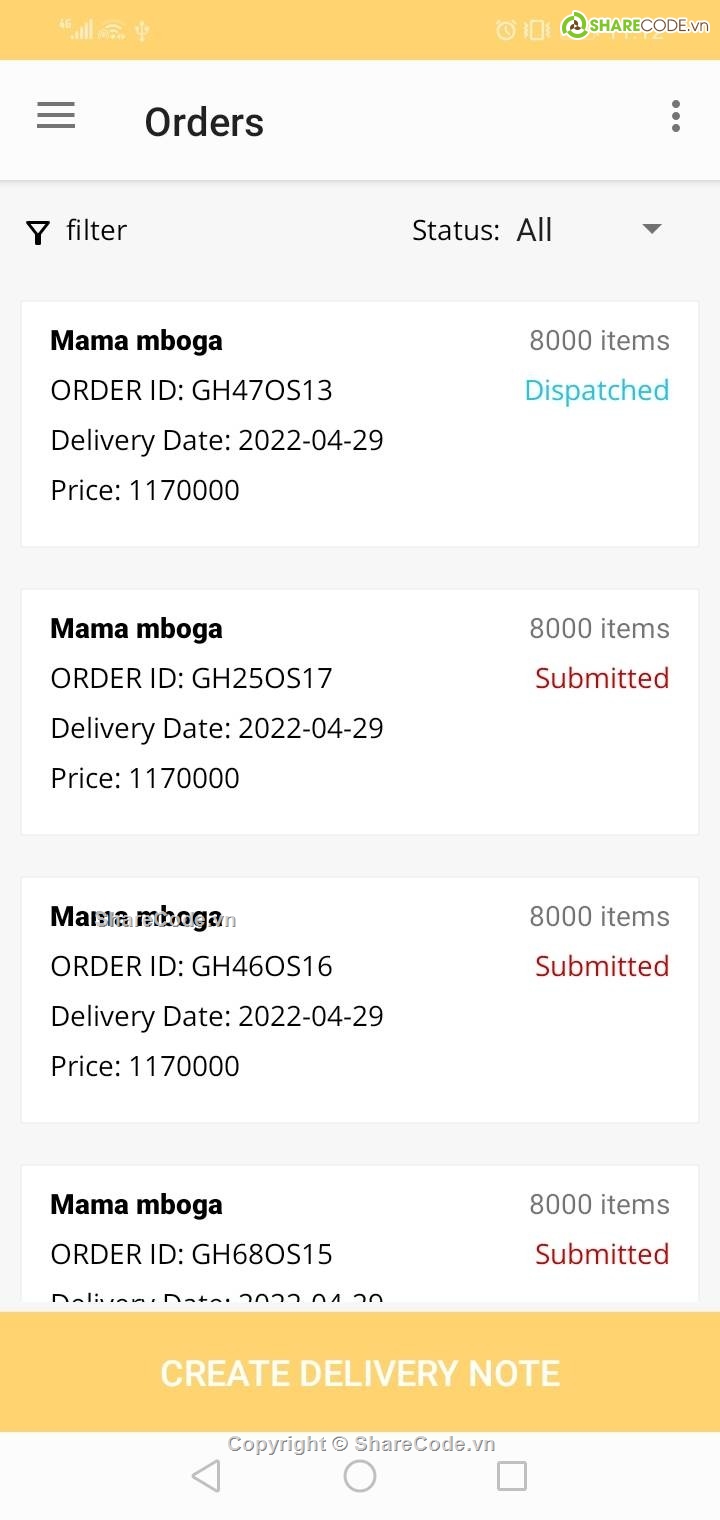Open order GH46OS16 card
This screenshot has height=1520, width=720.
(360, 1000)
